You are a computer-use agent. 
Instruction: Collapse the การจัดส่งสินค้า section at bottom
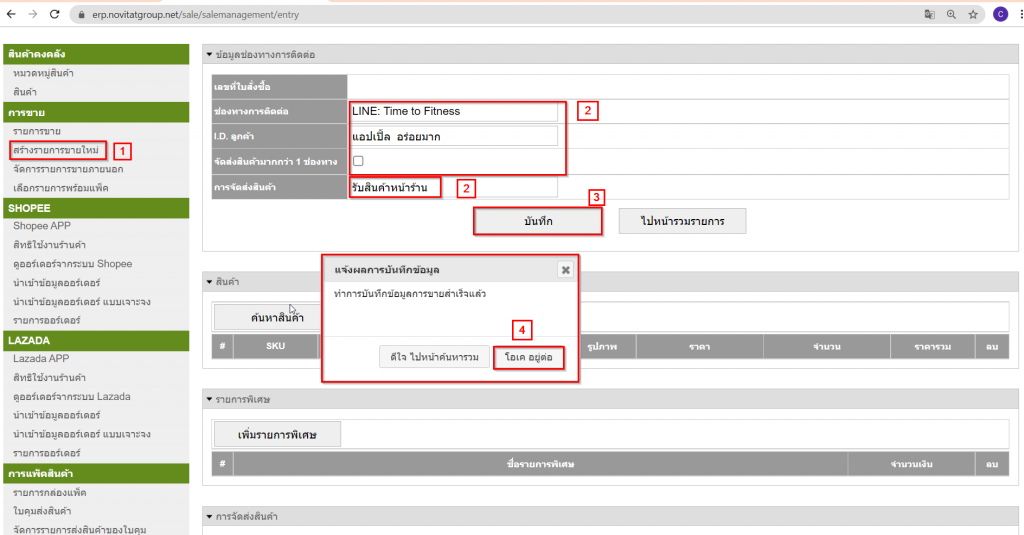tap(209, 517)
